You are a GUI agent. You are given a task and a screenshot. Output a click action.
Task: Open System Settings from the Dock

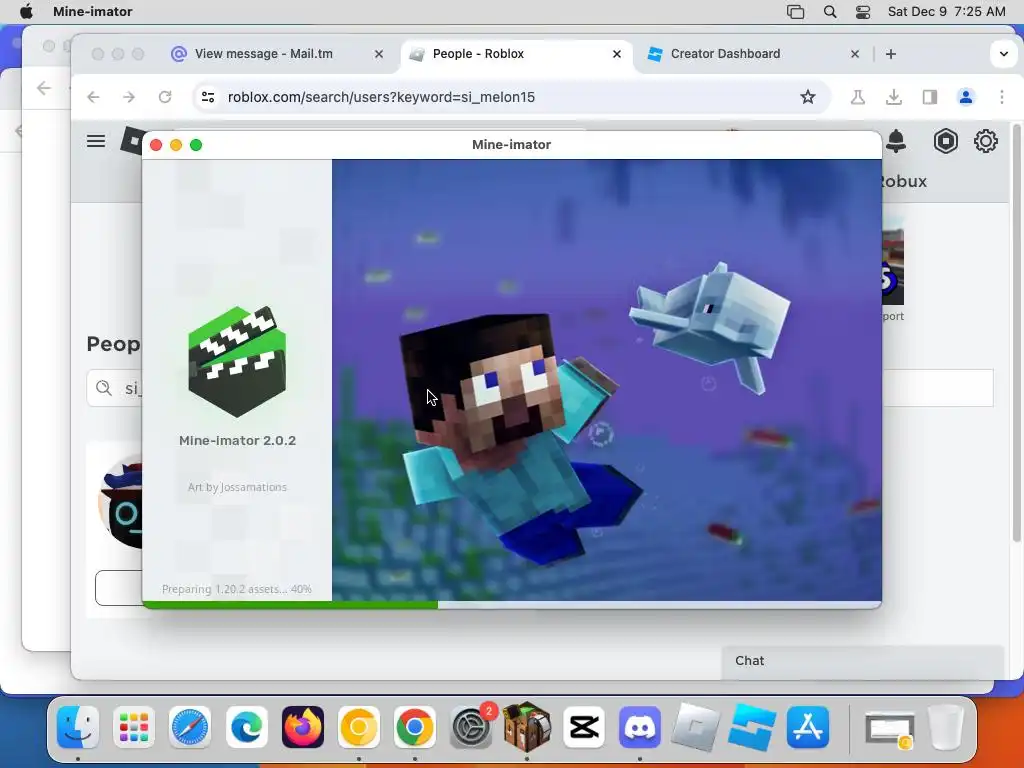(471, 727)
